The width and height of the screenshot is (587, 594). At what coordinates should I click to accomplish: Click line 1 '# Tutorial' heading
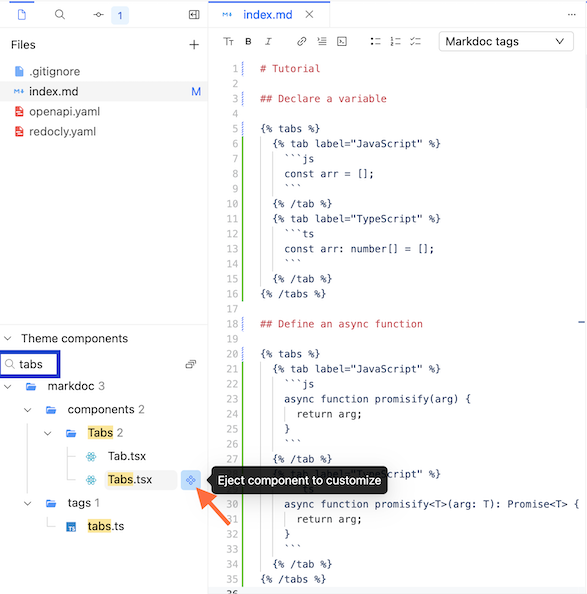290,69
